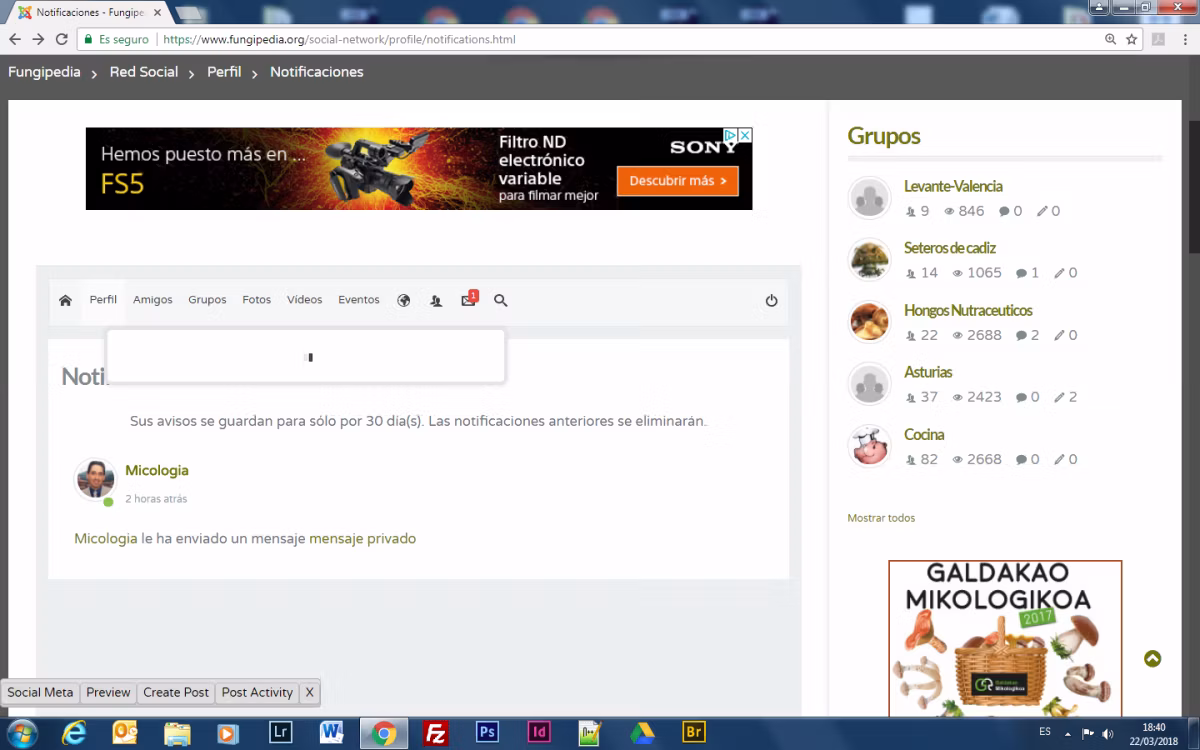The height and width of the screenshot is (750, 1200).
Task: Open the Asturias group
Action: [x=928, y=372]
